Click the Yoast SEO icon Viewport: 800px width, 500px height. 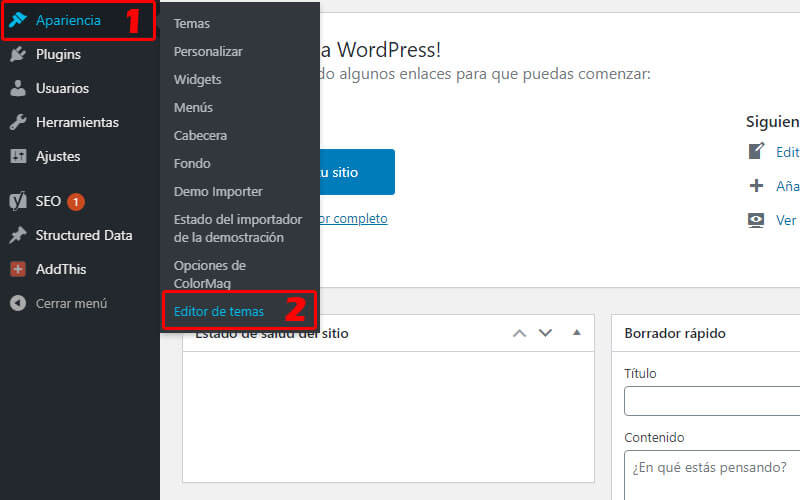pyautogui.click(x=18, y=201)
